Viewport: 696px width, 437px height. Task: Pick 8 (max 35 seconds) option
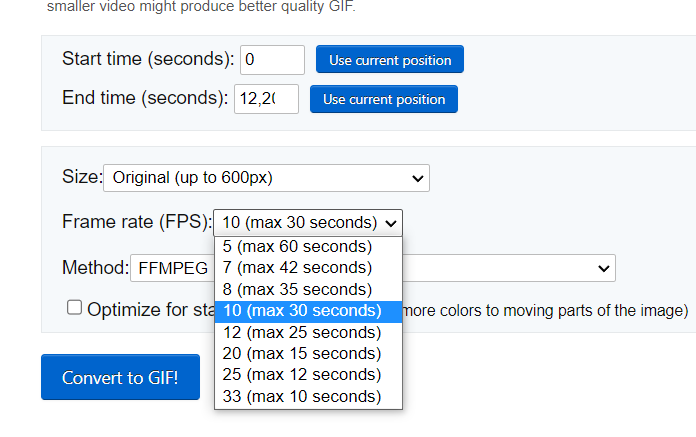pyautogui.click(x=297, y=289)
